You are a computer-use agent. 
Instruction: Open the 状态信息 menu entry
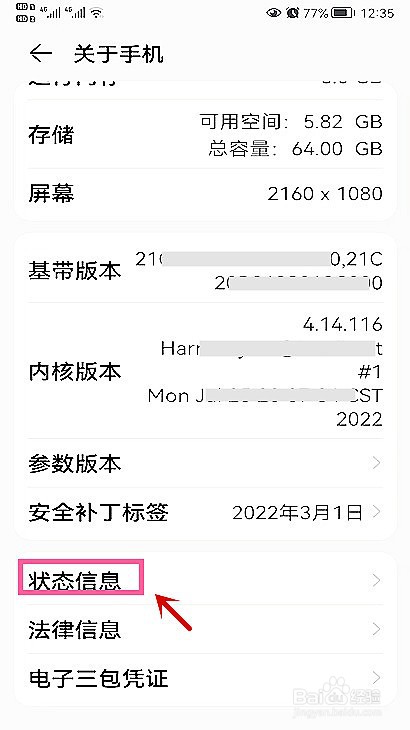[205, 581]
